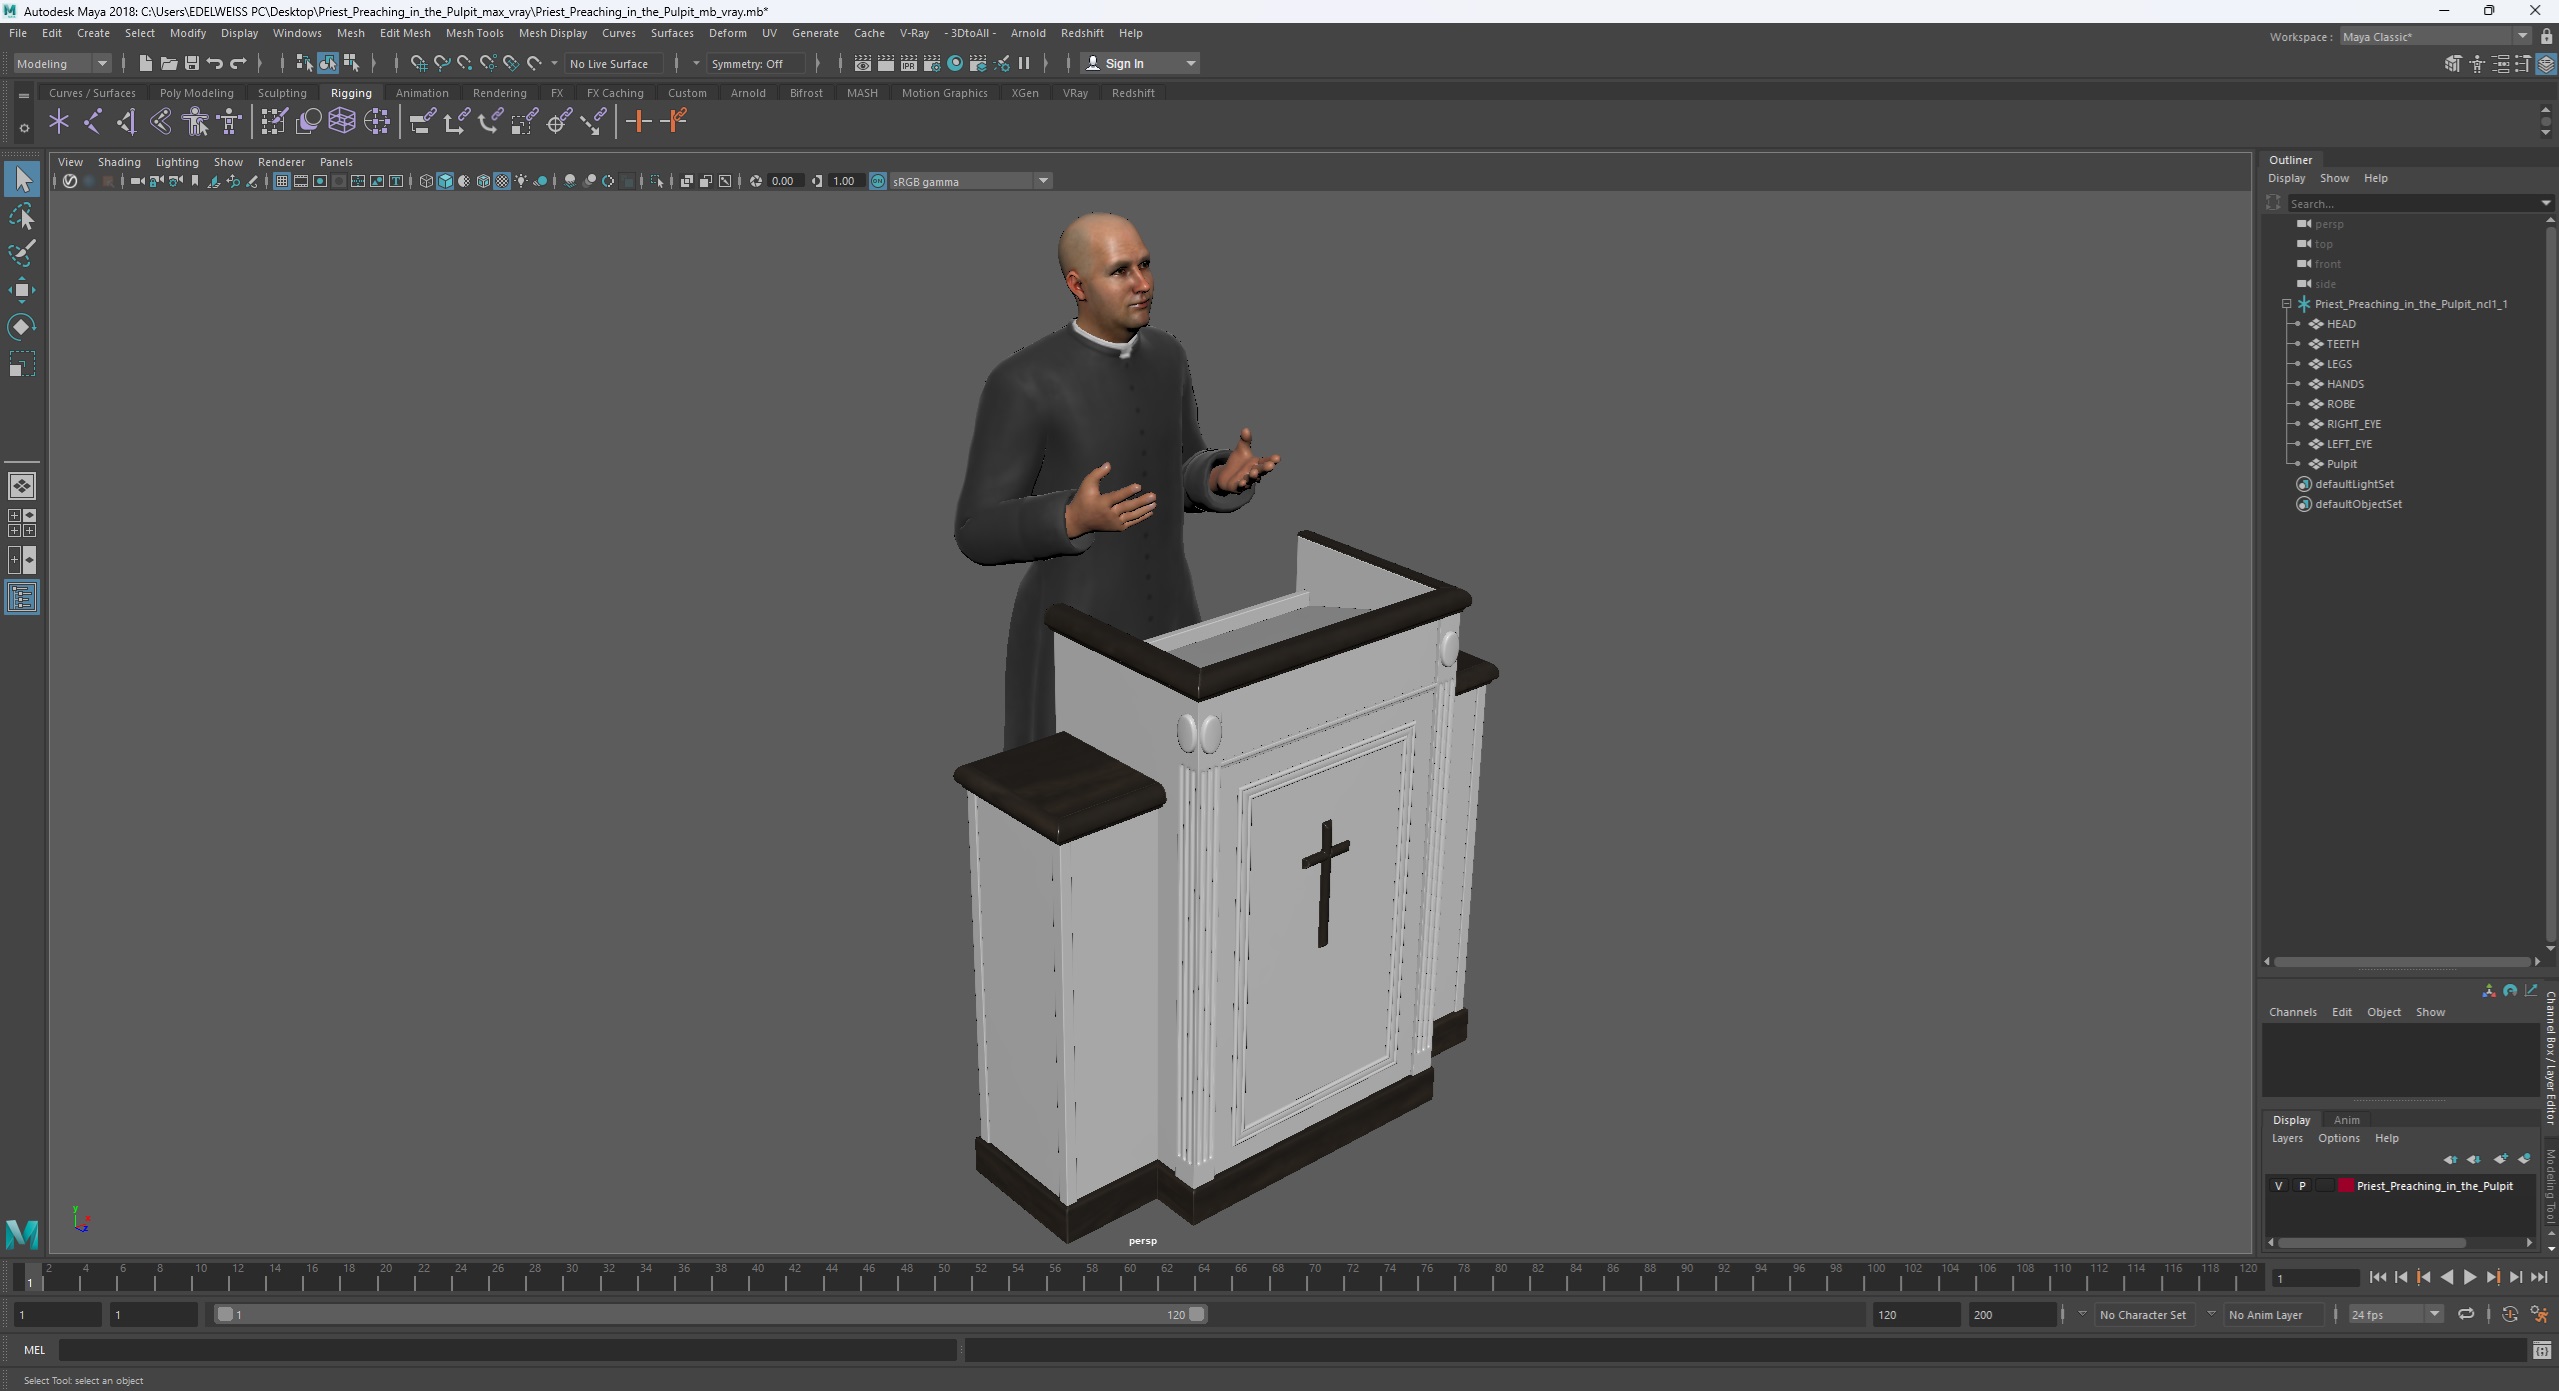Click the Snap to grids icon

pyautogui.click(x=418, y=63)
